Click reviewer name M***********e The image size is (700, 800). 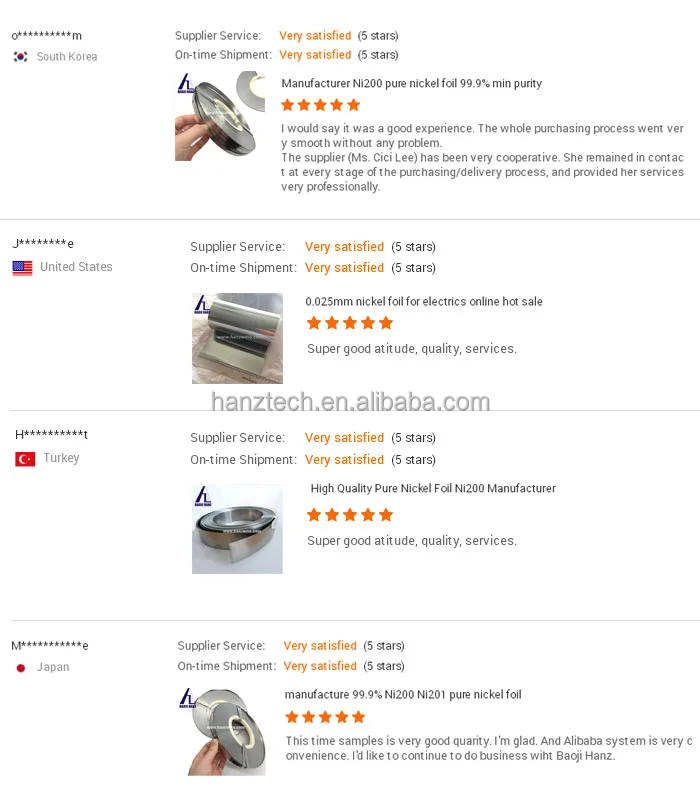coord(50,645)
